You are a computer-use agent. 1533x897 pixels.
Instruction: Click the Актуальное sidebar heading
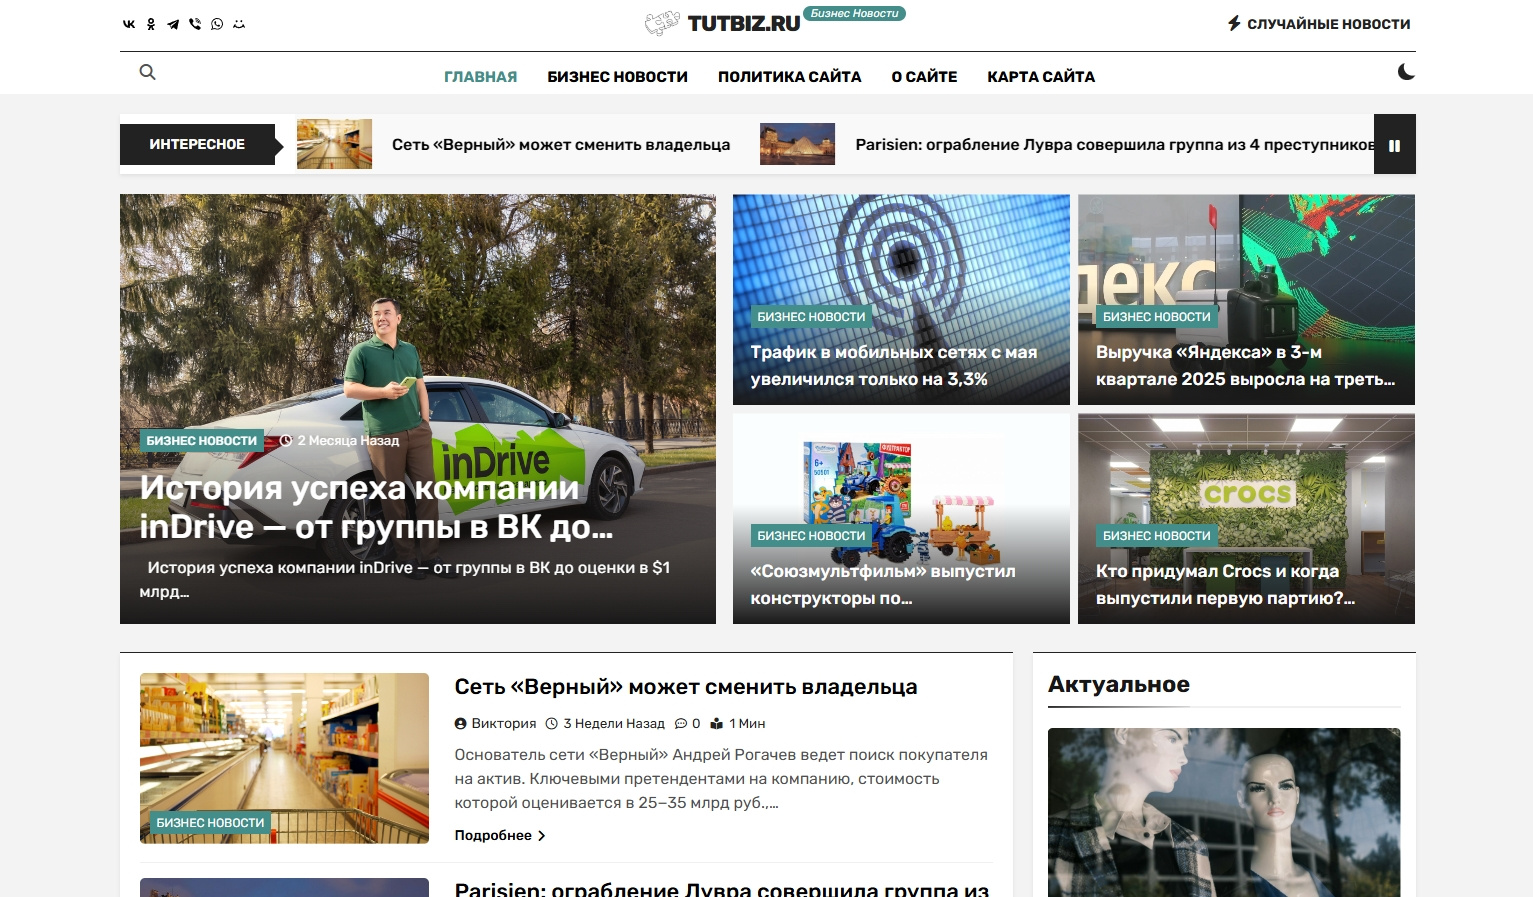coord(1119,685)
